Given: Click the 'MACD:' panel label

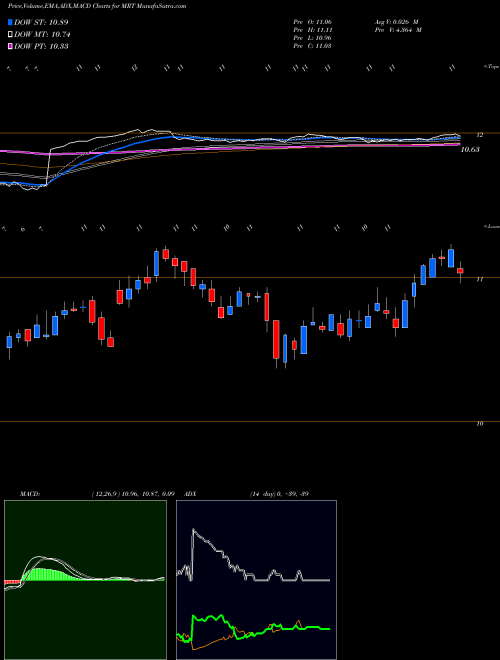Looking at the screenshot, I should point(30,493).
